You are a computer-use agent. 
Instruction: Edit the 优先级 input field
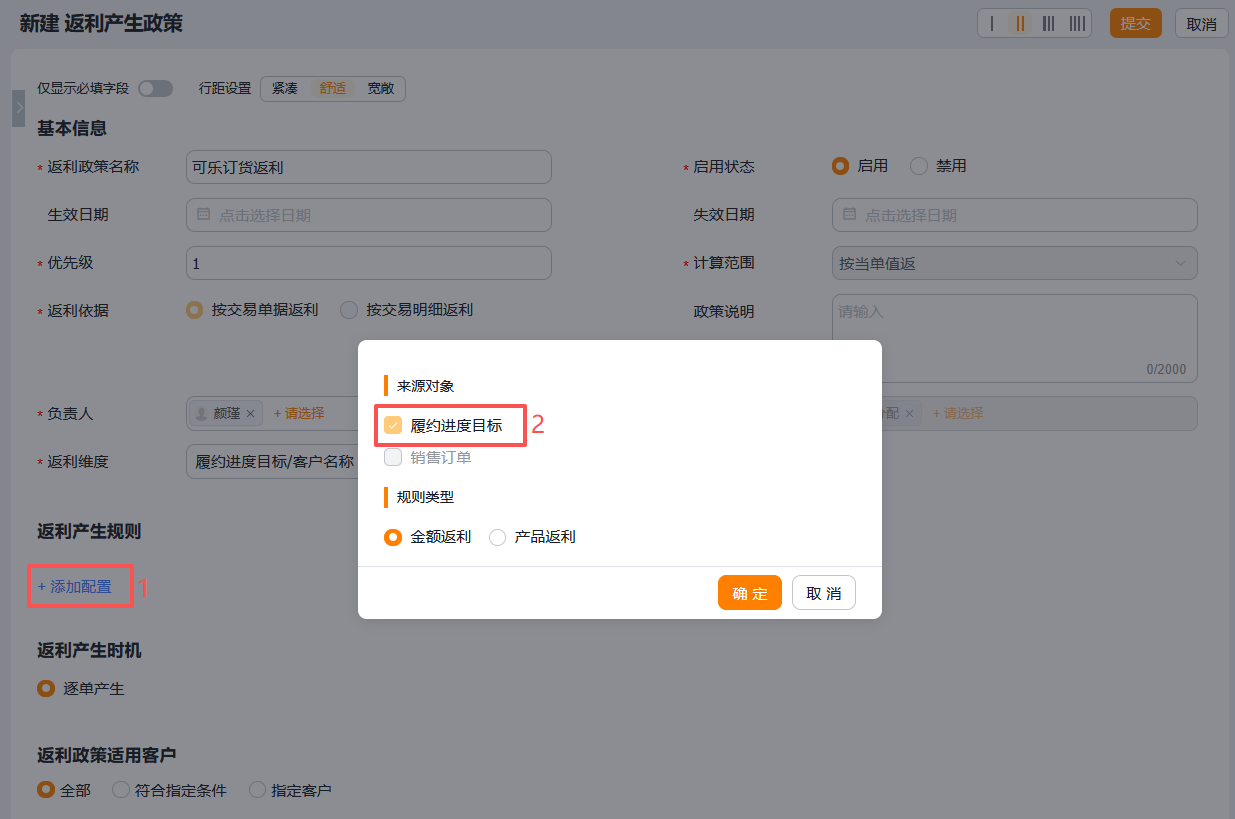369,263
